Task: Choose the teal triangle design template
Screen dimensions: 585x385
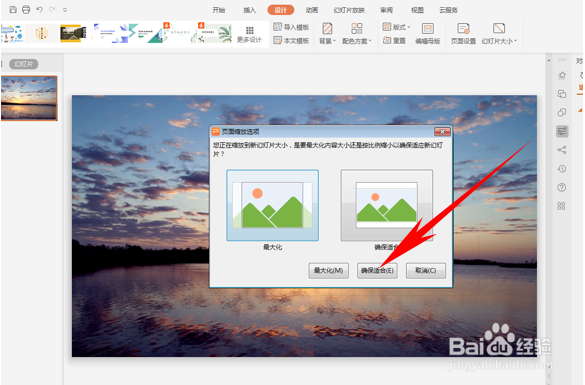Action: (146, 33)
